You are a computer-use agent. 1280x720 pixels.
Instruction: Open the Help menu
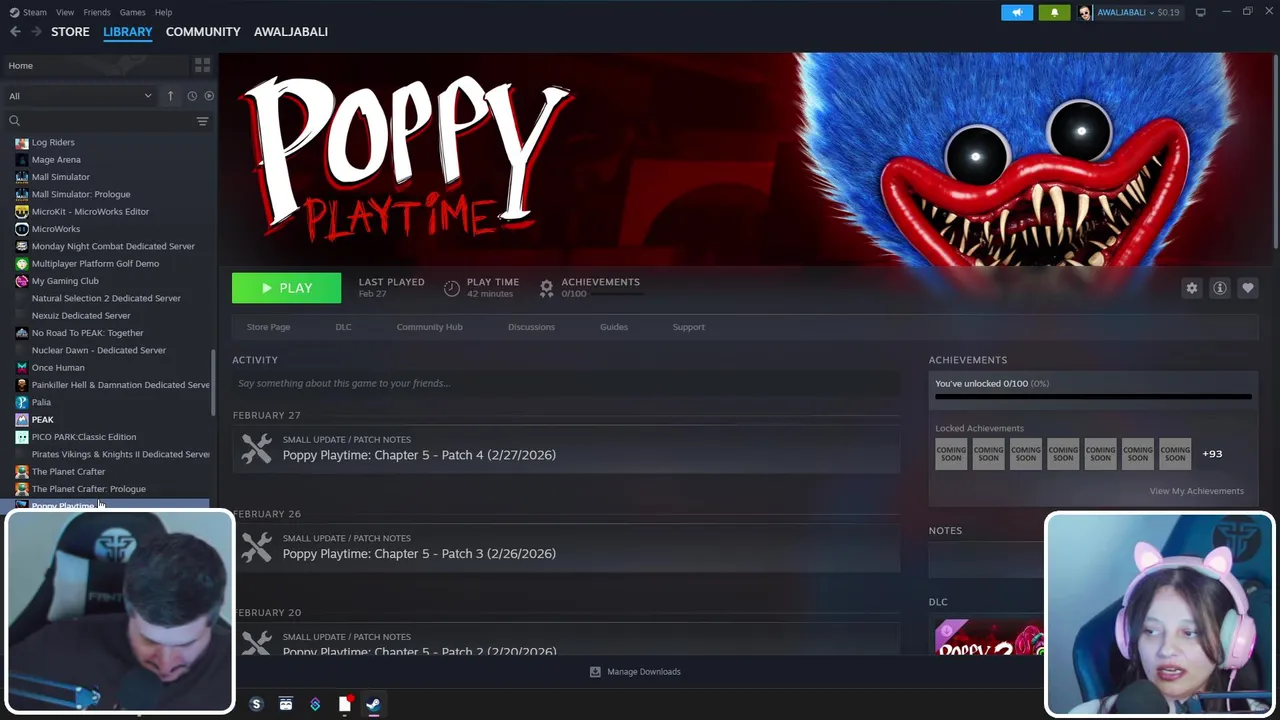pos(163,12)
